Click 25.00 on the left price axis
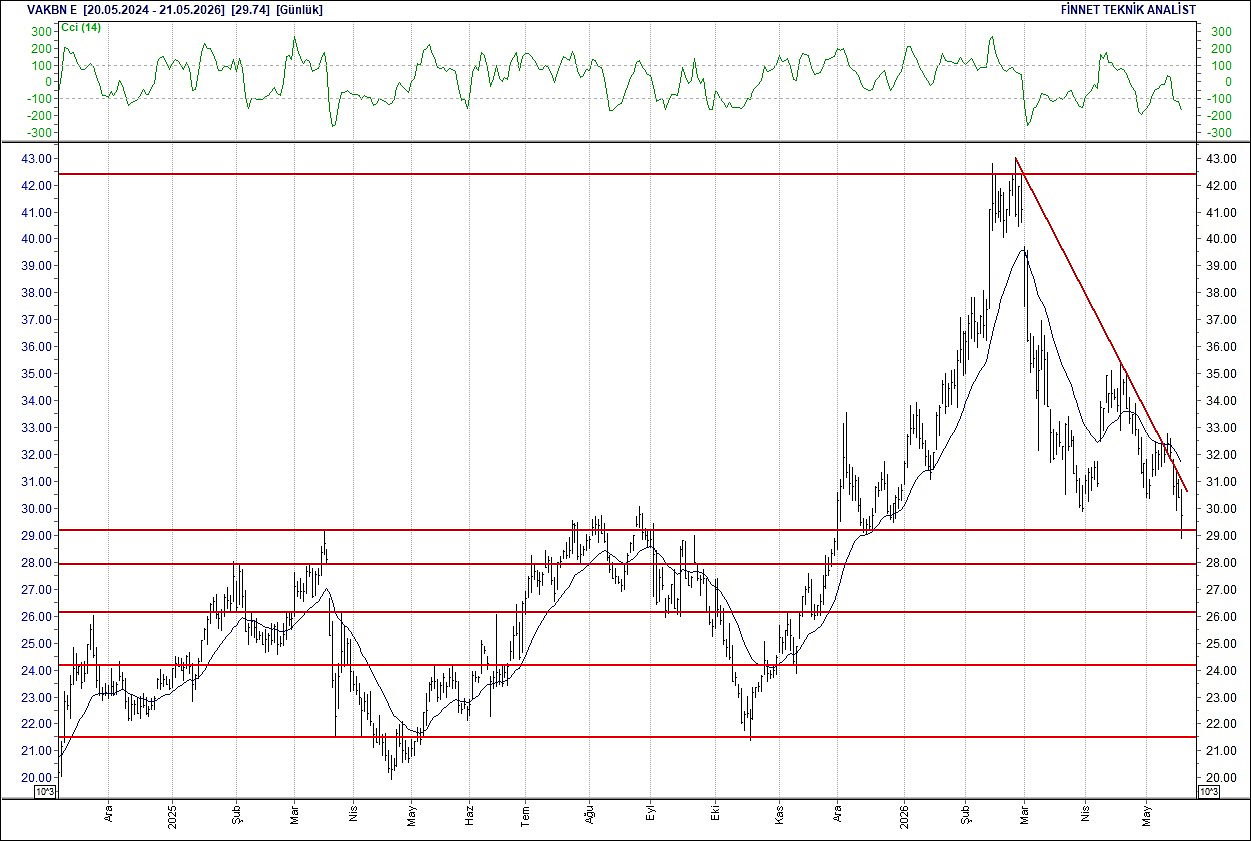This screenshot has width=1251, height=841. (36, 644)
